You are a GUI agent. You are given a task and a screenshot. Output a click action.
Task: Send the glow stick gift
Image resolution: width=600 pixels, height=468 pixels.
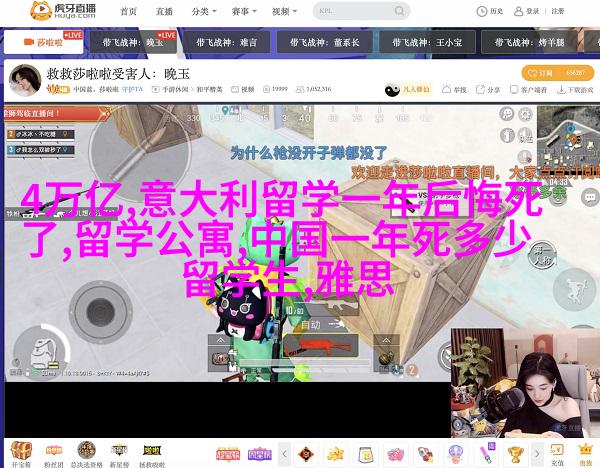(x=486, y=454)
